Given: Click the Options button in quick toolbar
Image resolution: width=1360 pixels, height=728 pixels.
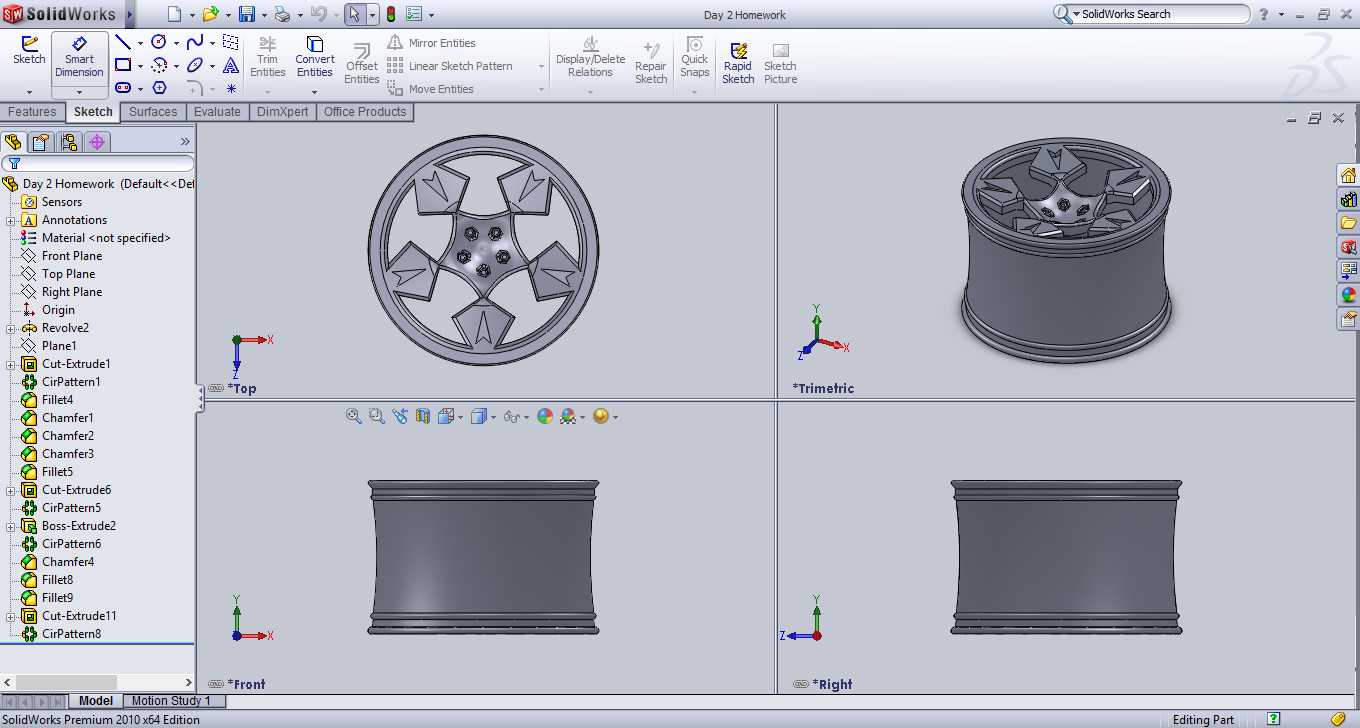Looking at the screenshot, I should coord(414,14).
